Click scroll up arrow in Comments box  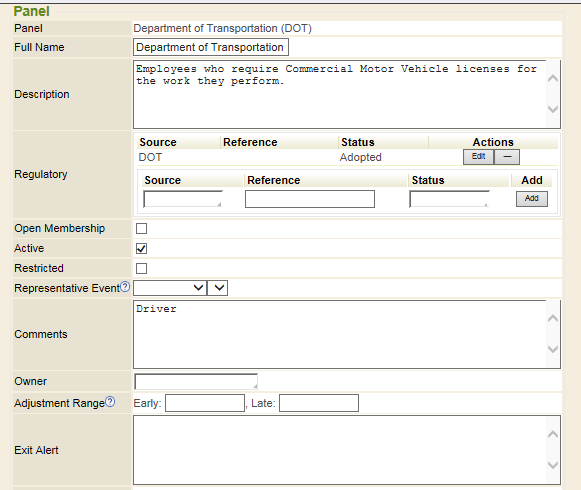(x=553, y=318)
